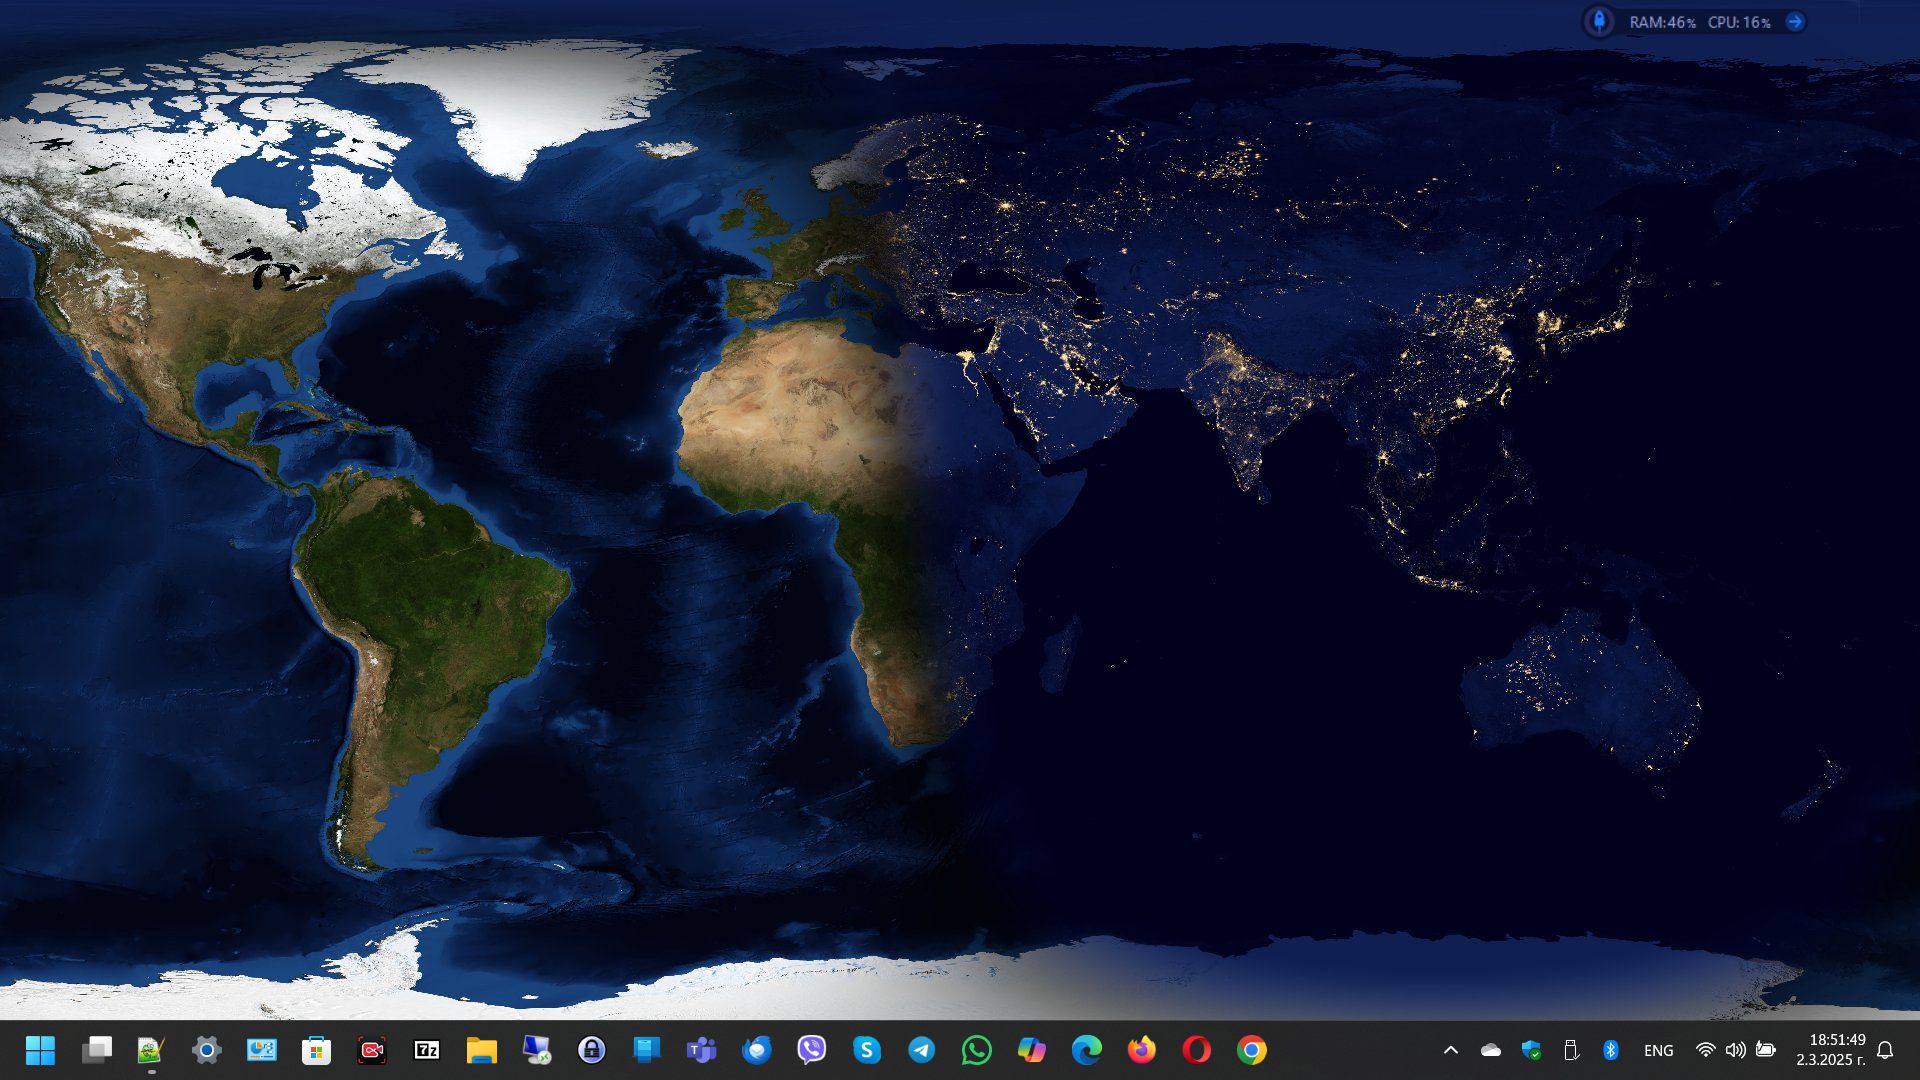Open Thunderbird mail from taskbar

[757, 1050]
